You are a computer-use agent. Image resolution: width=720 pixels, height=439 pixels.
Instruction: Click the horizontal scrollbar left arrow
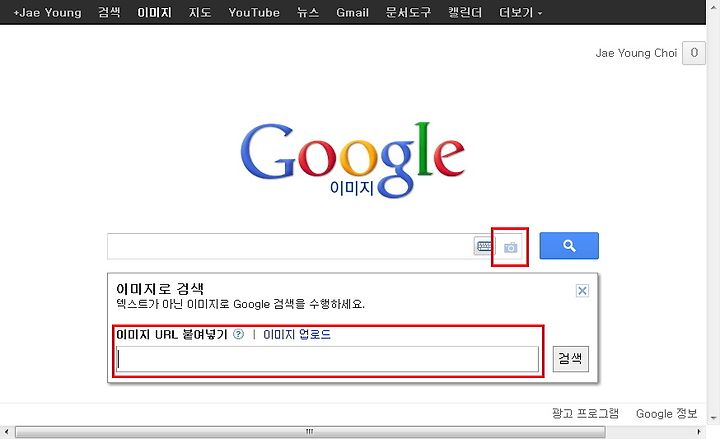6,432
